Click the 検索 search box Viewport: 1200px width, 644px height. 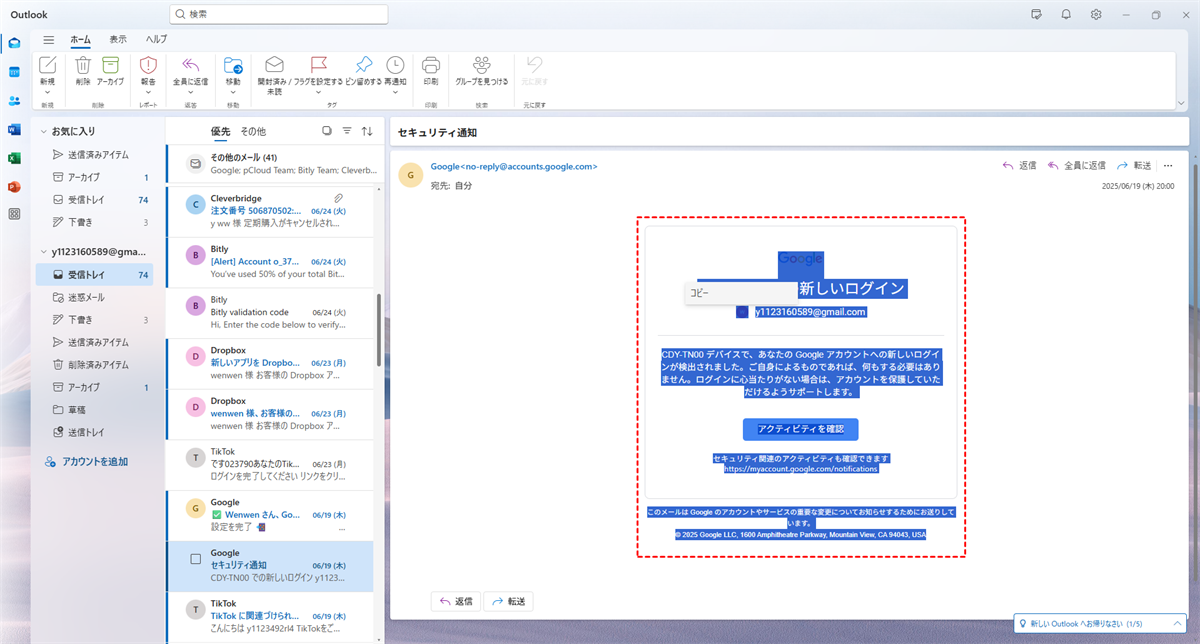[278, 14]
